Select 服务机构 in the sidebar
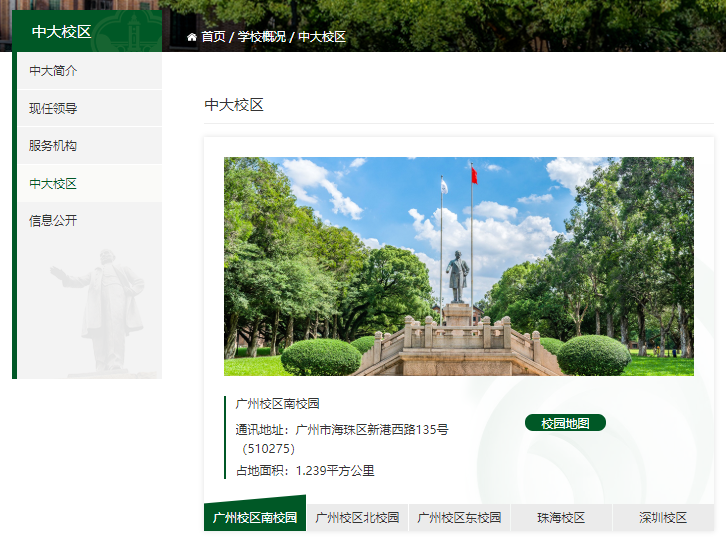The image size is (726, 541). point(90,146)
